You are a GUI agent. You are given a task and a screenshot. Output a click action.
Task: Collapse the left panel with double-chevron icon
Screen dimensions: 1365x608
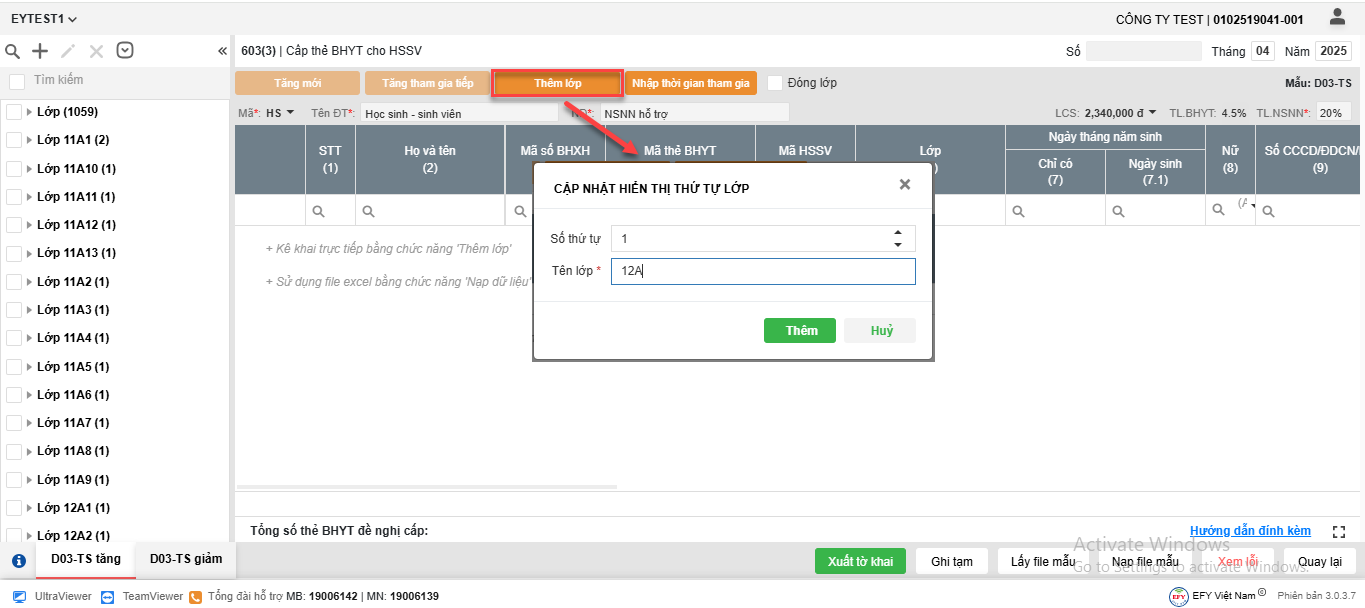coord(222,51)
